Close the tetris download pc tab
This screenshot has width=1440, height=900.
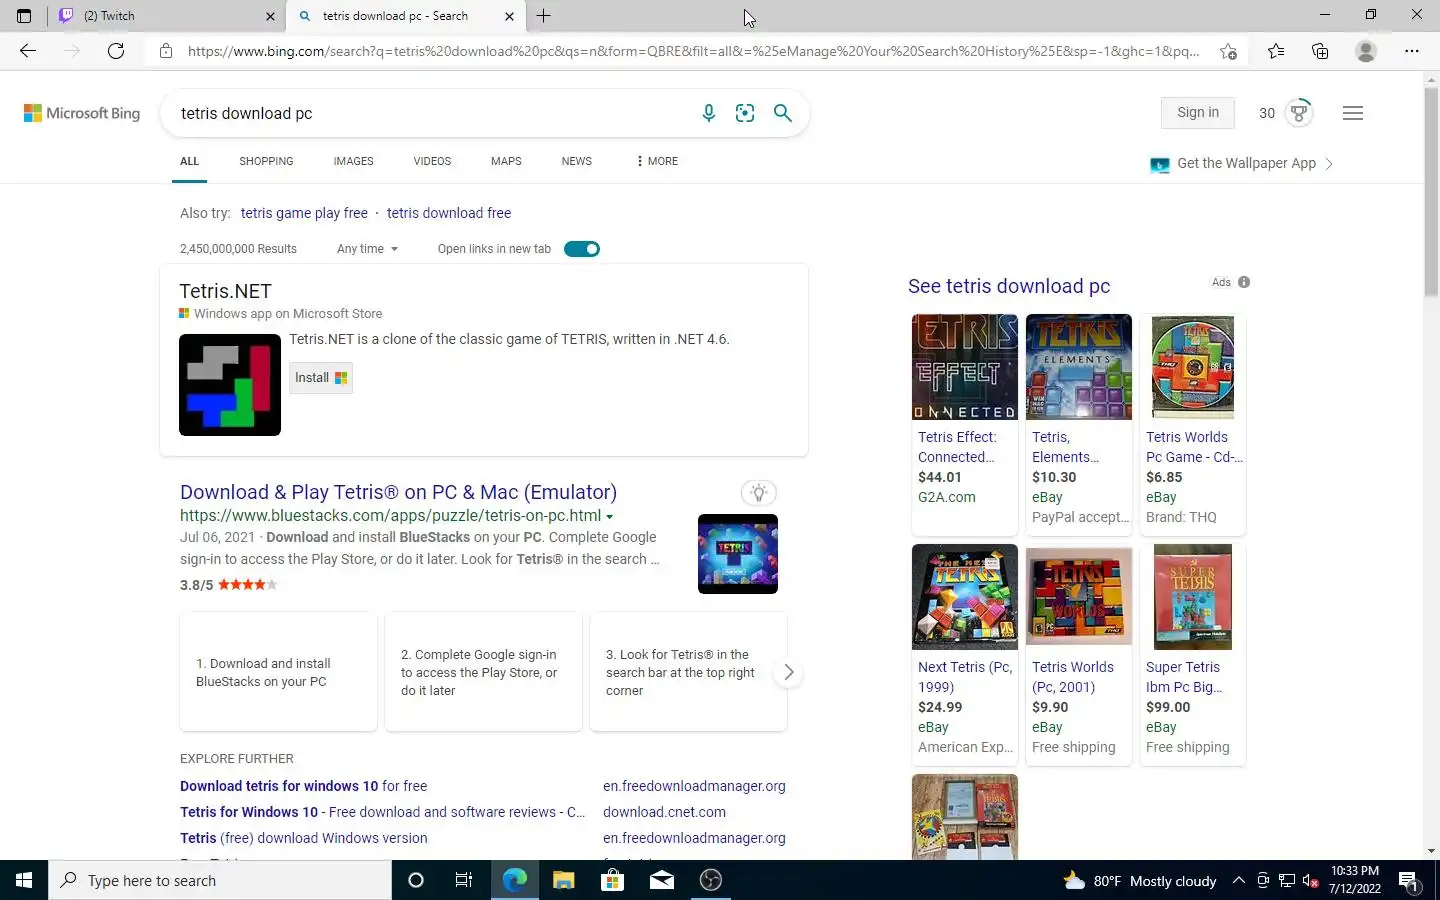(509, 16)
